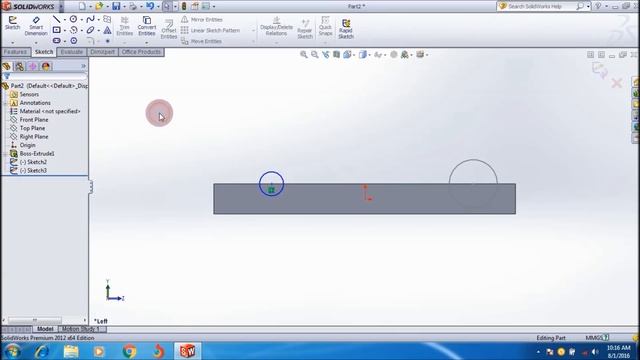Click the Offset Entities tool
Screen dimensions: 640x360
pyautogui.click(x=168, y=29)
